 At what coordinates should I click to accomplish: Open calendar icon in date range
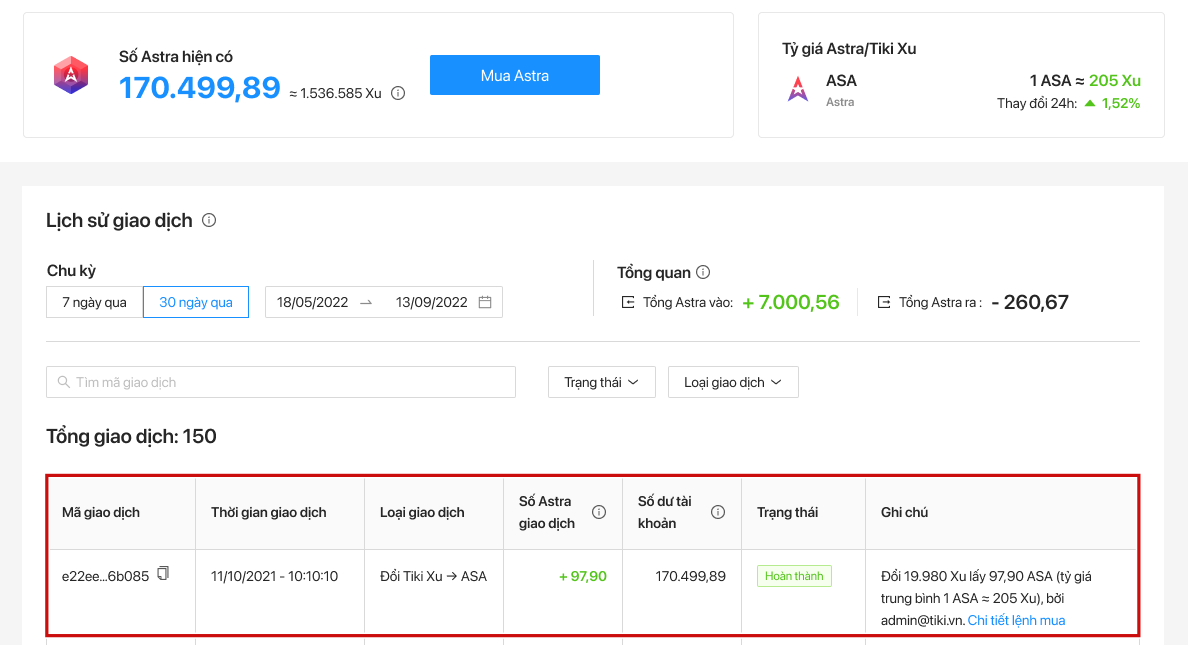point(485,302)
